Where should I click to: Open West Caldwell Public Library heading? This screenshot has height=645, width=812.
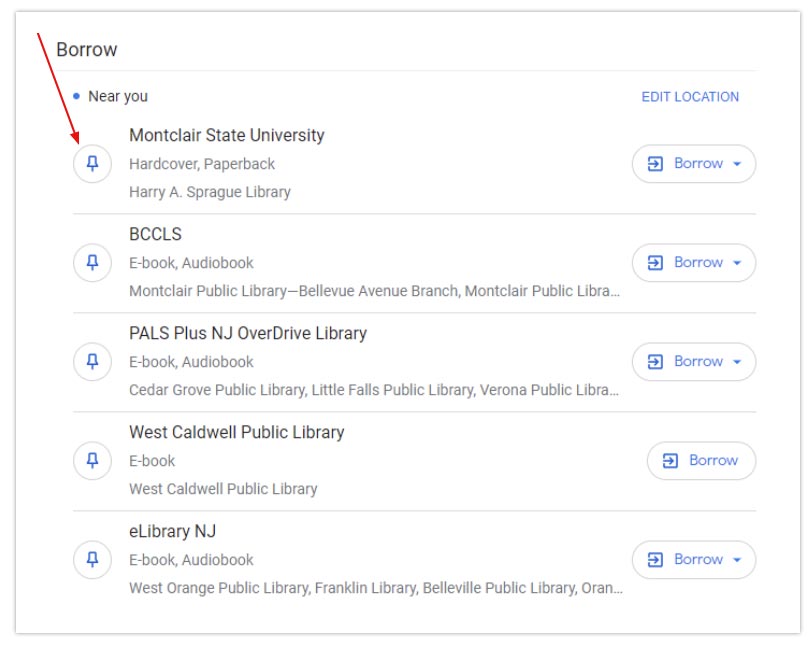coord(236,432)
